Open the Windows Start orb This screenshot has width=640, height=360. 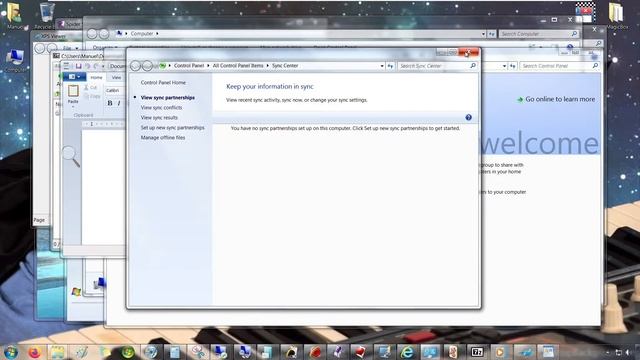point(11,351)
